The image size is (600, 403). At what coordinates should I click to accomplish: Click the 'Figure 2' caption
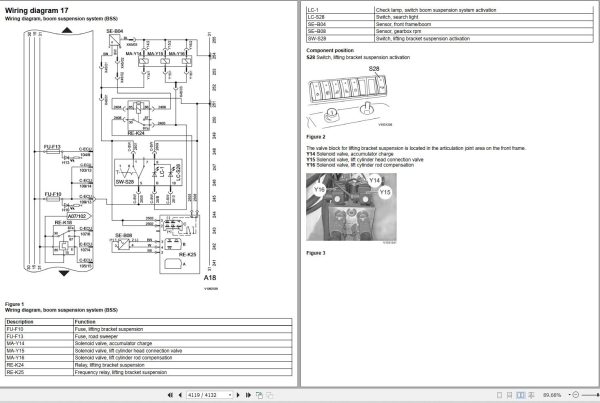point(316,137)
